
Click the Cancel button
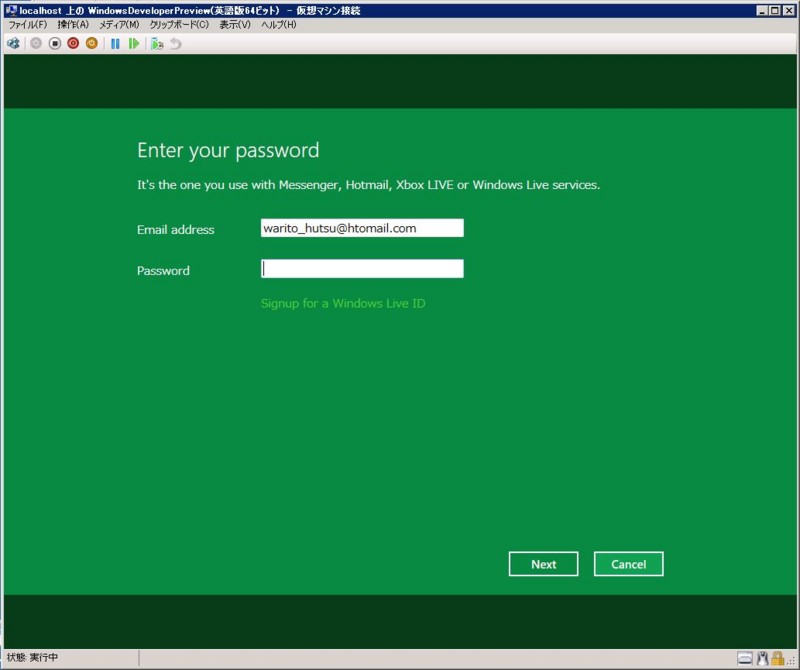(629, 564)
